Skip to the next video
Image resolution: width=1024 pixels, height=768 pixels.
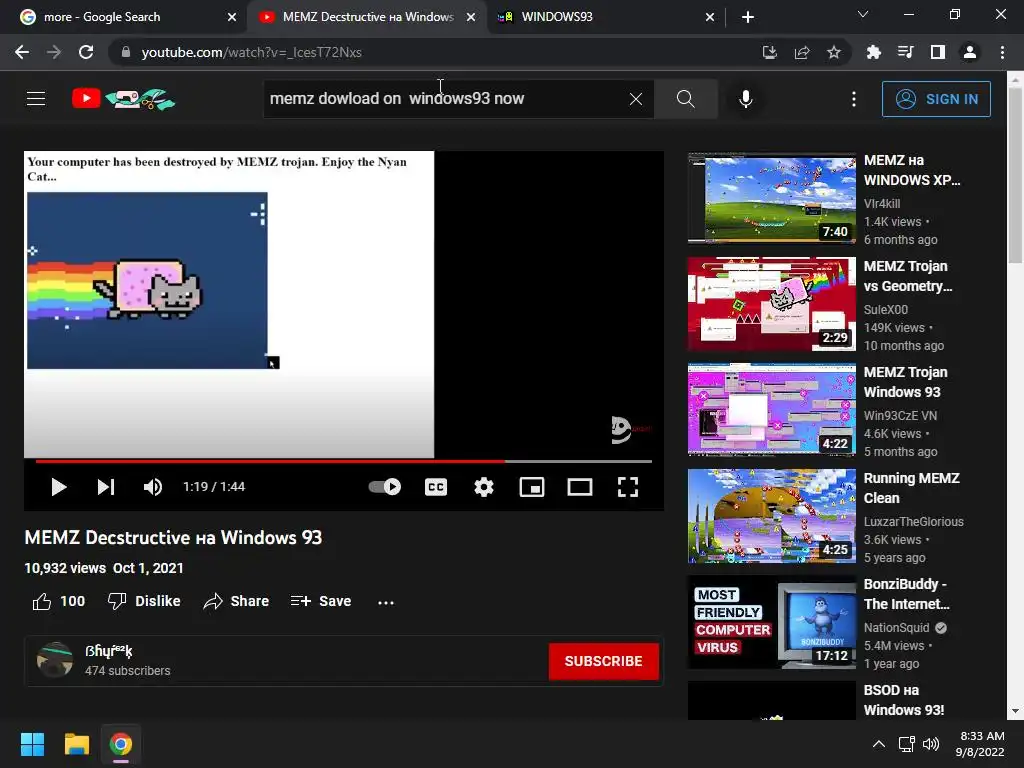click(106, 487)
